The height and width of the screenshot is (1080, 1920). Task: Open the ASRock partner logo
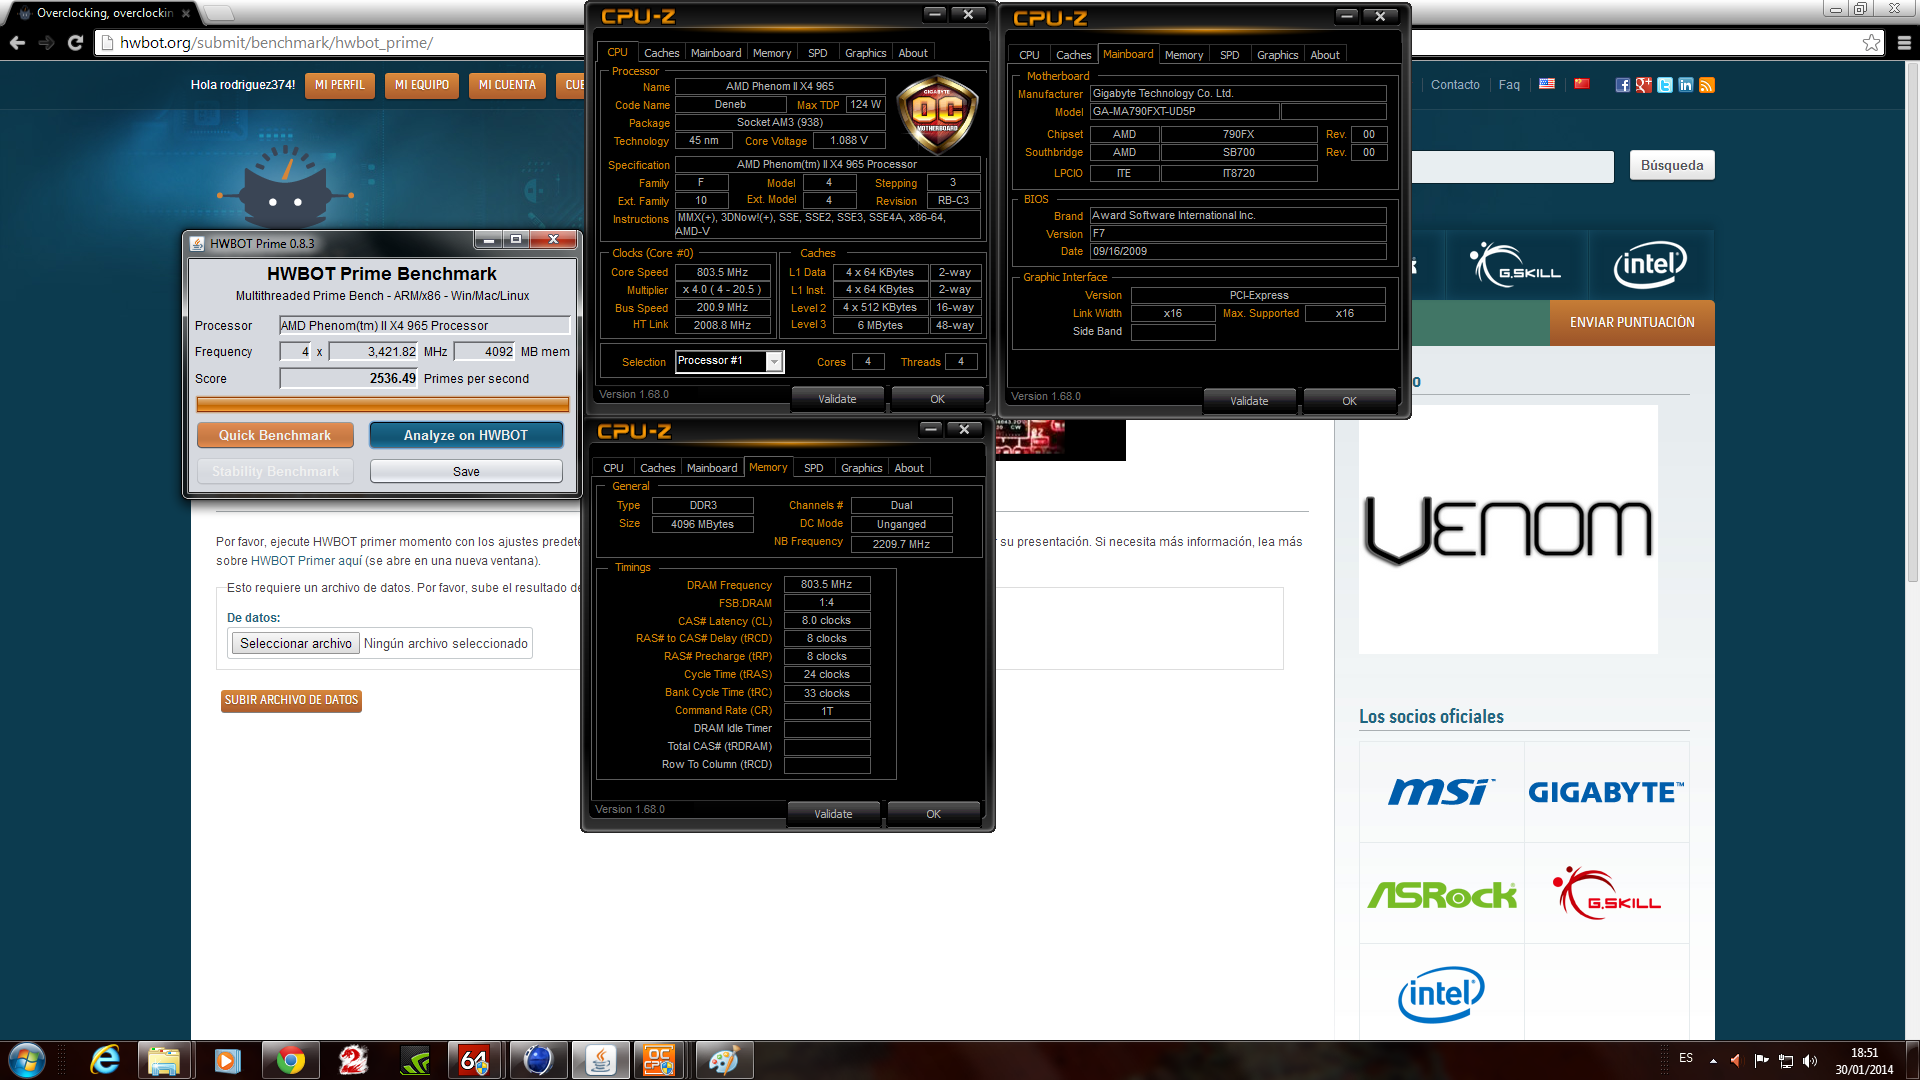tap(1441, 893)
